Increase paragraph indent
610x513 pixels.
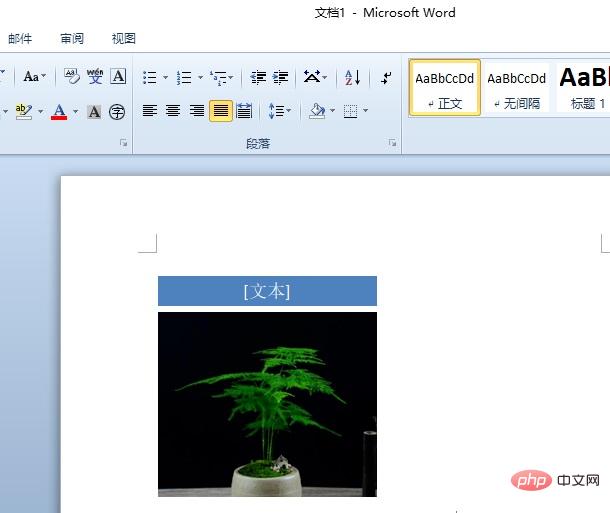point(281,77)
